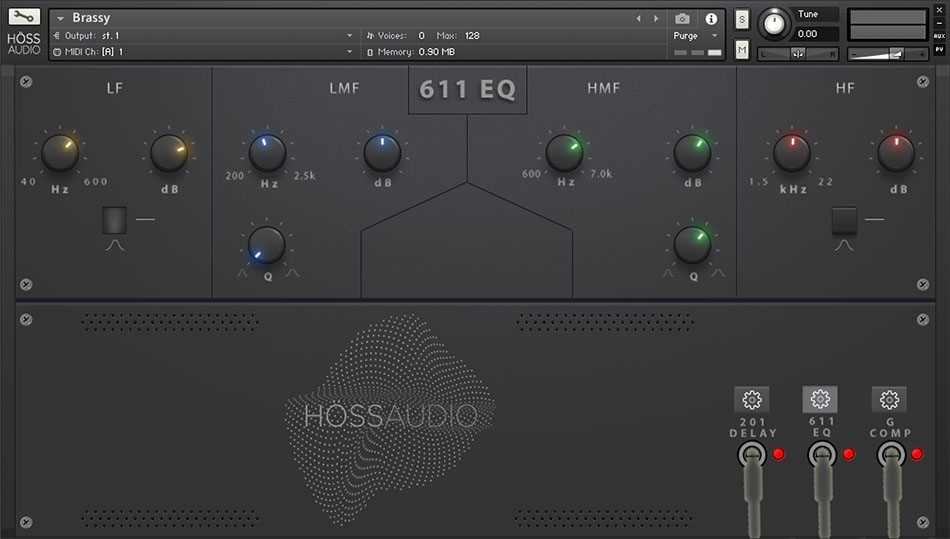
Task: Click the 611 EQ cable jack
Action: click(x=822, y=454)
